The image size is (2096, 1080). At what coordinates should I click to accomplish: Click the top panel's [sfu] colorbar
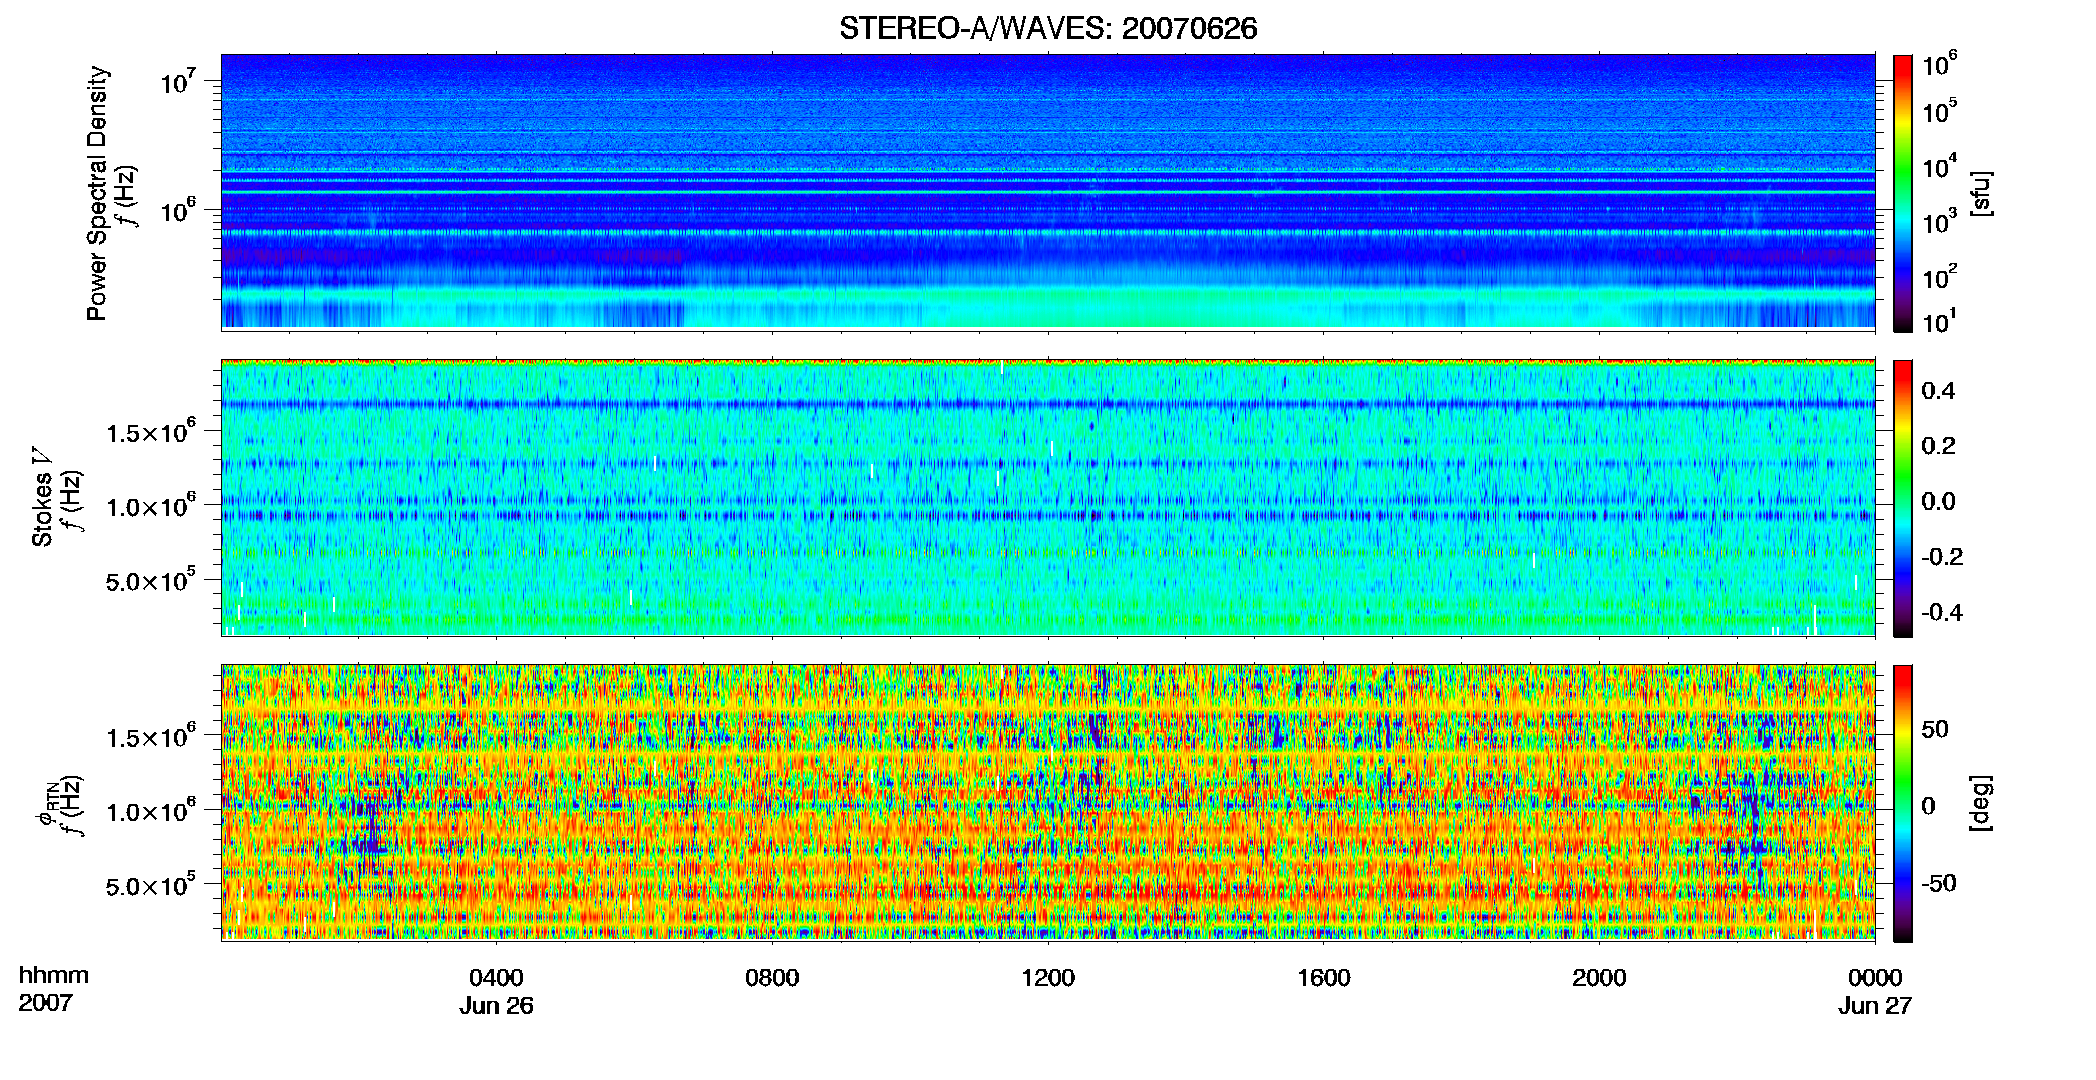[x=1903, y=193]
